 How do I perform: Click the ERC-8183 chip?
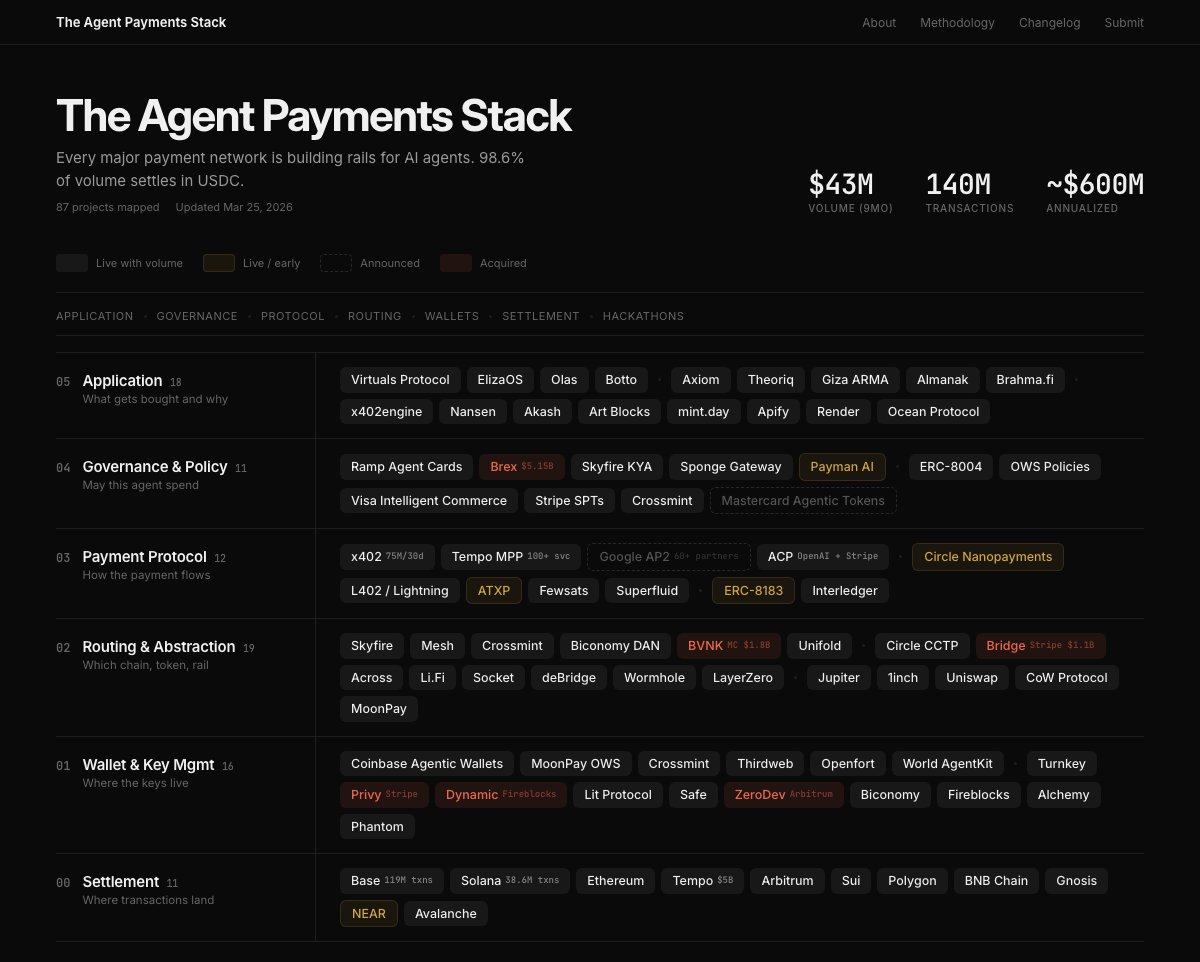pyautogui.click(x=753, y=591)
